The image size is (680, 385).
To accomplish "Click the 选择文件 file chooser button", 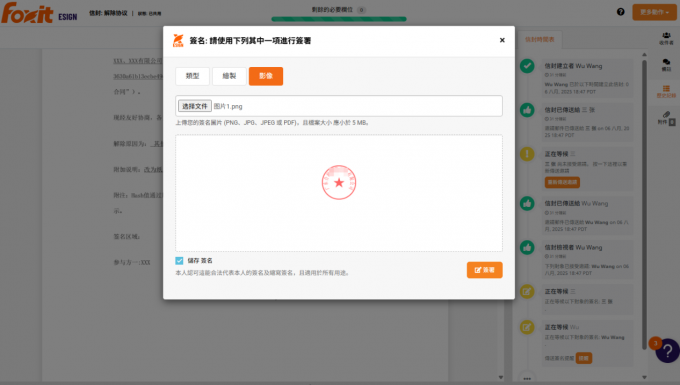I will [195, 106].
